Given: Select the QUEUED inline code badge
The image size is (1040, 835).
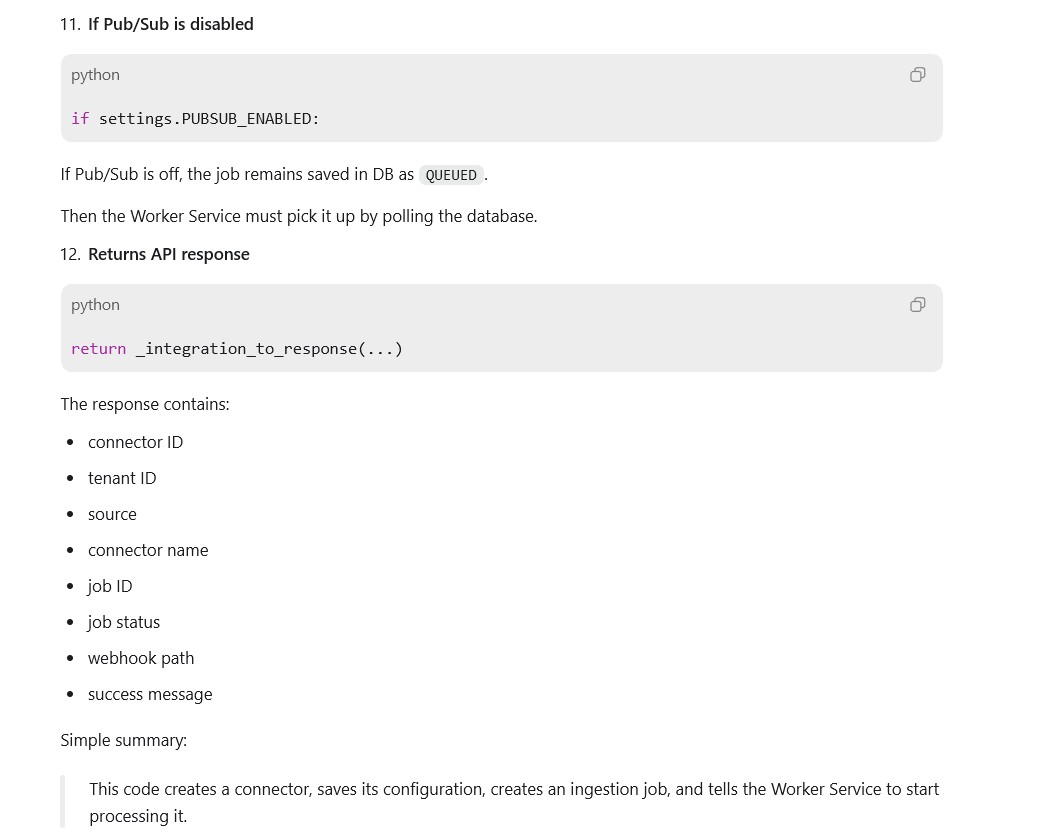Looking at the screenshot, I should (x=451, y=175).
